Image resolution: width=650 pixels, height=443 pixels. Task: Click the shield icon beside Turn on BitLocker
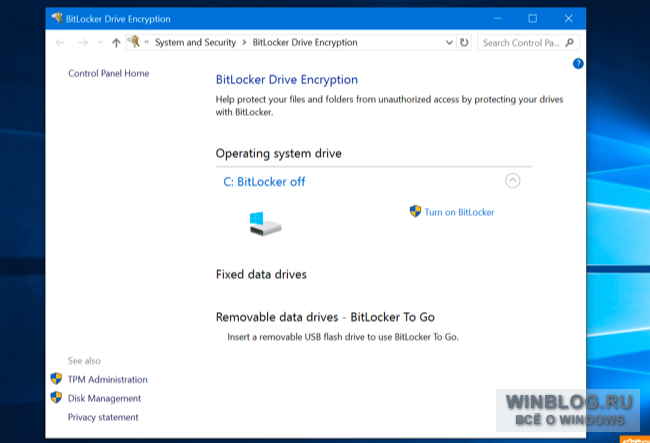pos(415,211)
